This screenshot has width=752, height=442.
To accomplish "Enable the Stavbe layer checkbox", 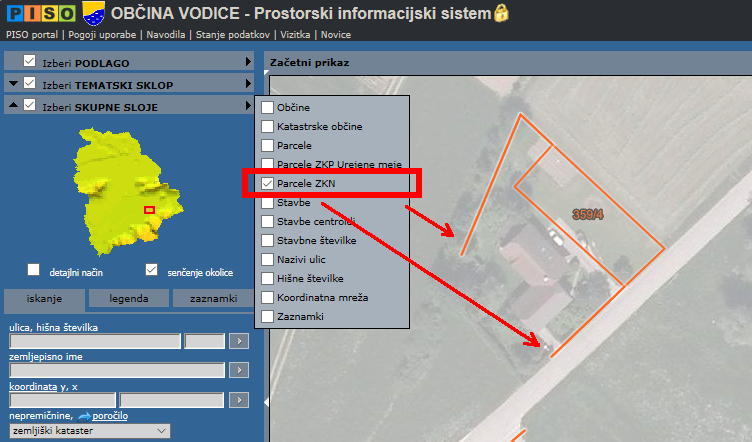I will point(267,203).
